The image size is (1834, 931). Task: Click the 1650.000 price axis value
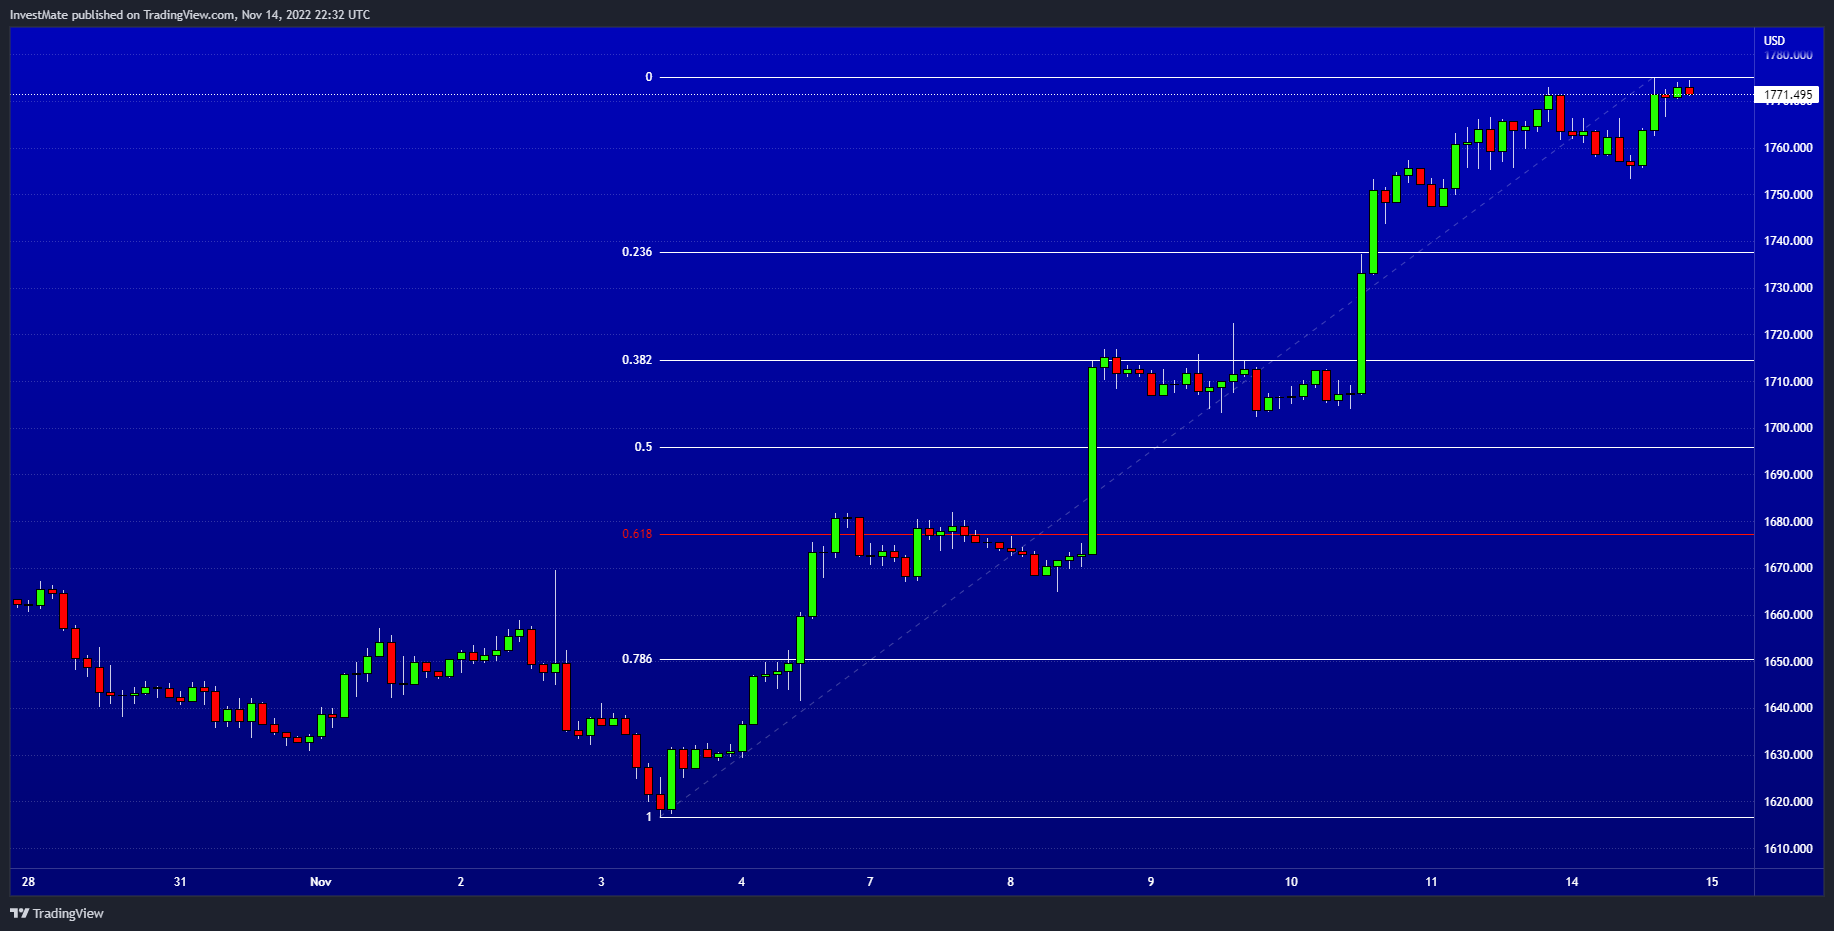[1788, 662]
